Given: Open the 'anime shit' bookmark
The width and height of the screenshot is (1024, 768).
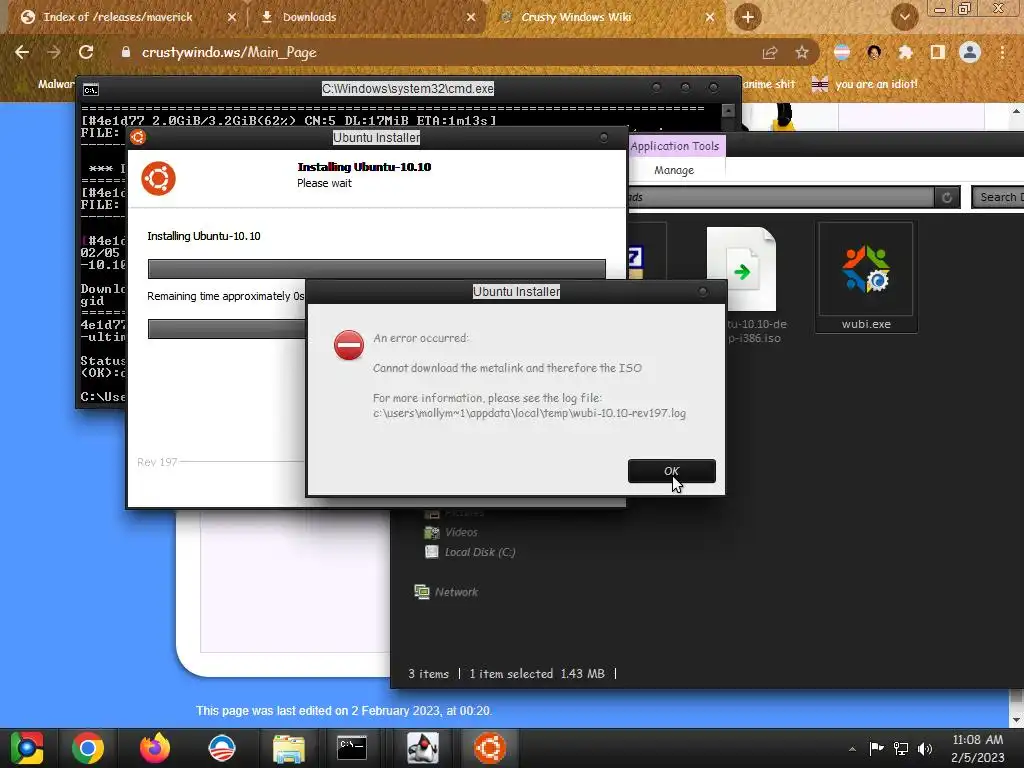Looking at the screenshot, I should pos(769,84).
